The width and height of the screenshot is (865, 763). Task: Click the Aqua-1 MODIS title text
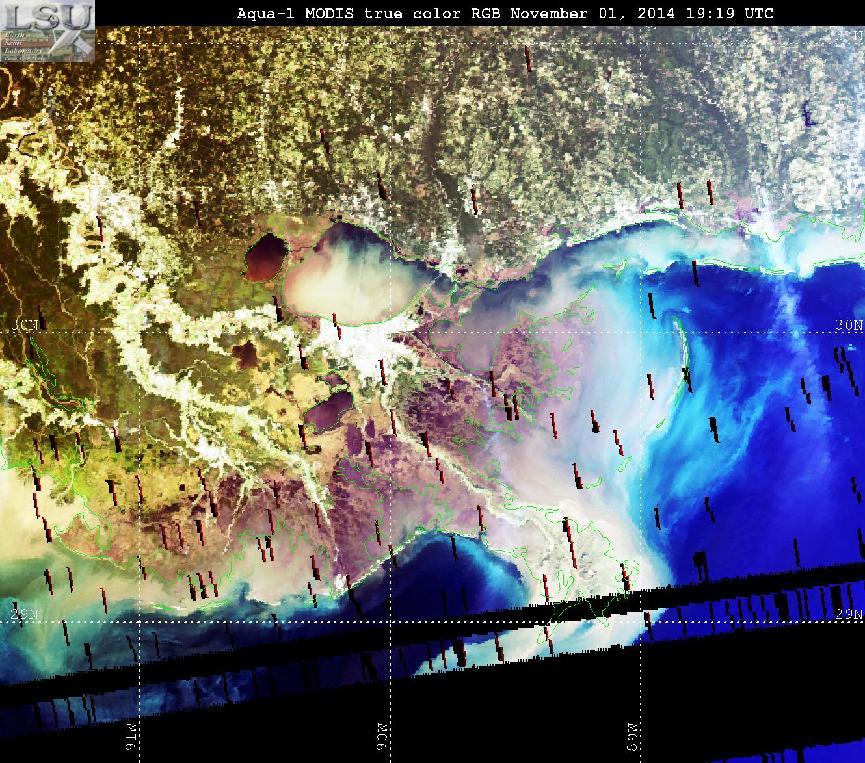[295, 13]
